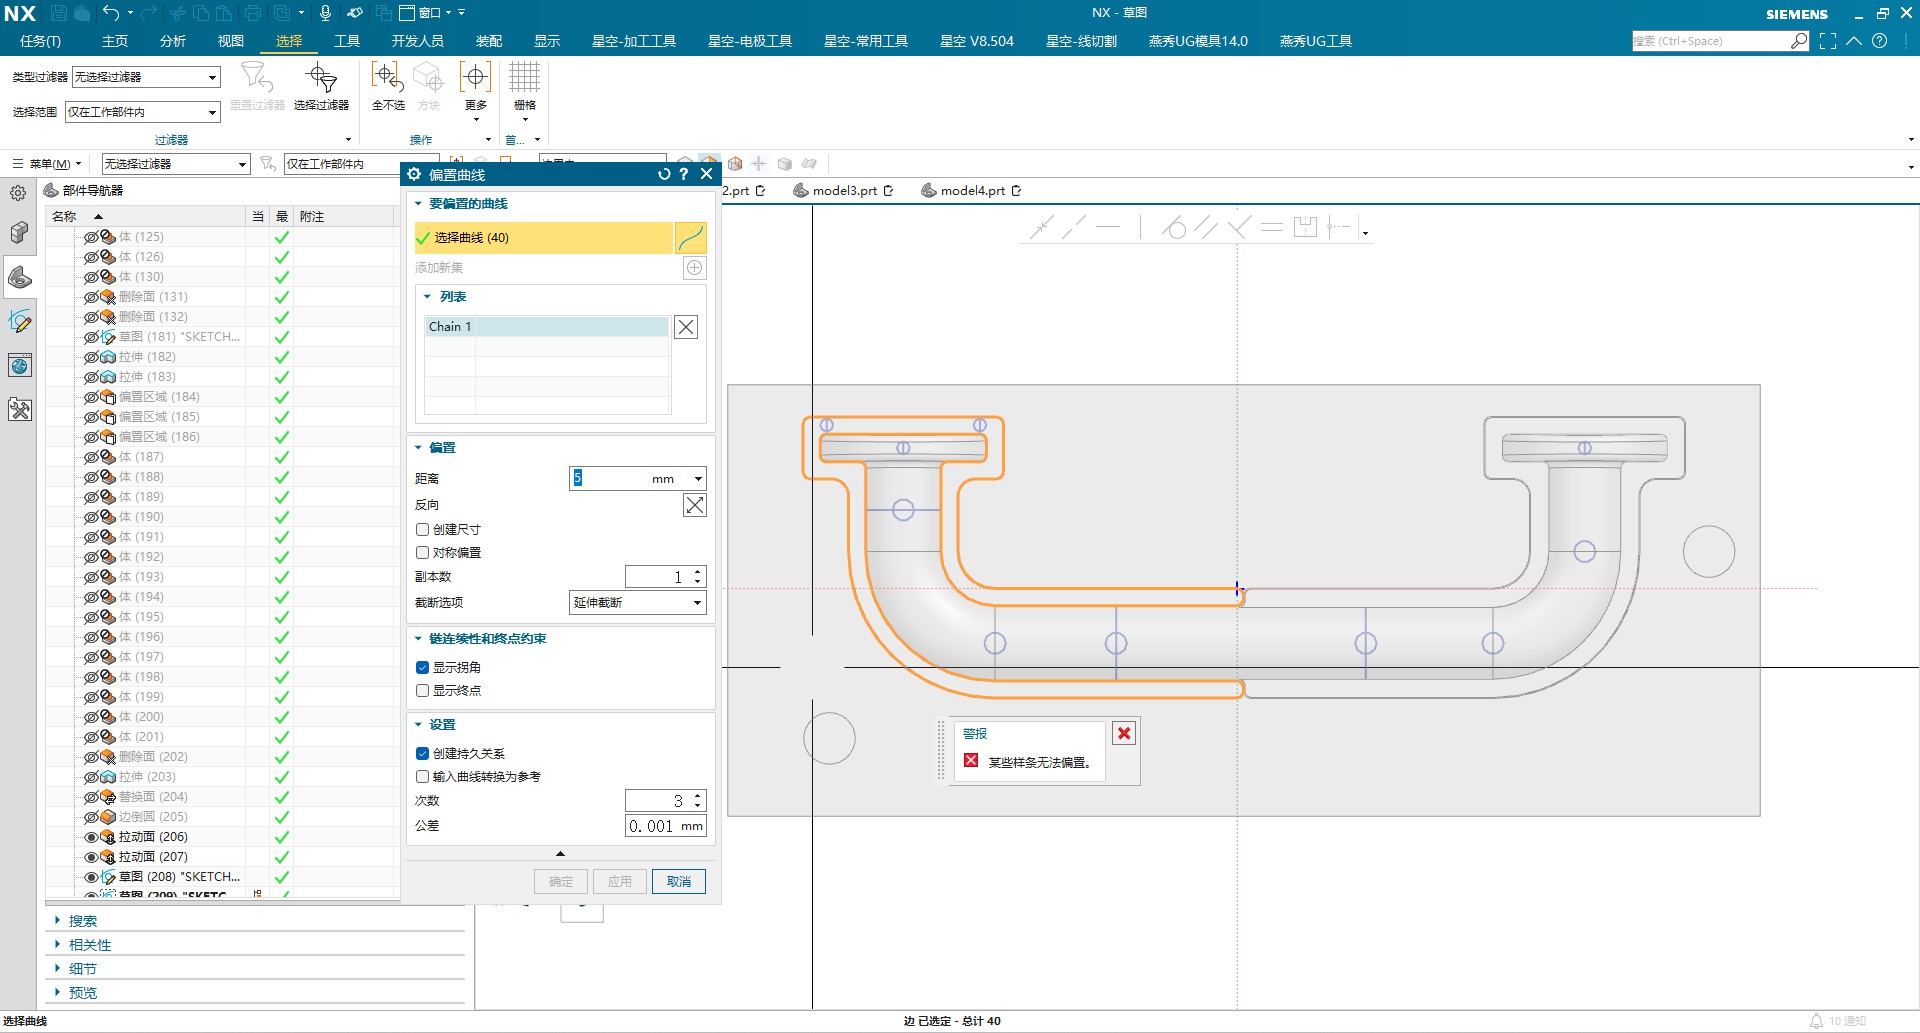Switch to model3.prt tab
1920x1033 pixels.
842,191
